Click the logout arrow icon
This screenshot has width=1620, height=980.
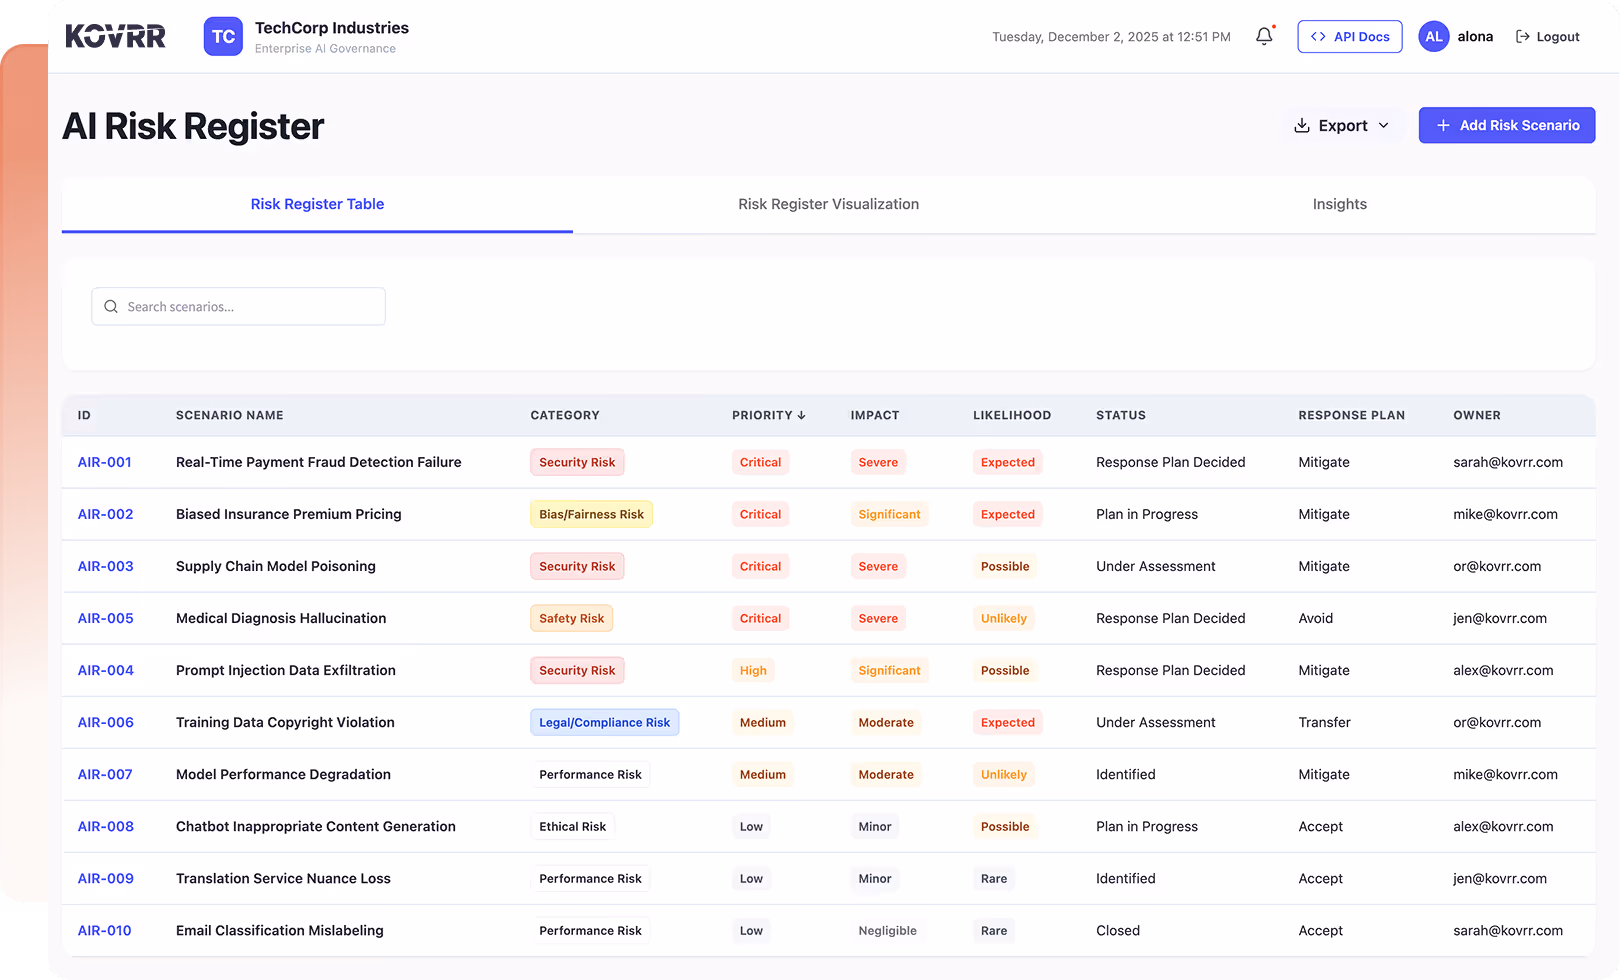click(x=1521, y=36)
